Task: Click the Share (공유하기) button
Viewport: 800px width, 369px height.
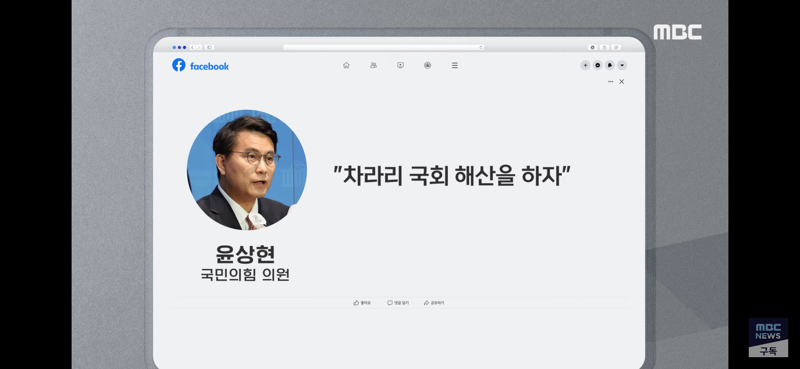Action: (434, 303)
